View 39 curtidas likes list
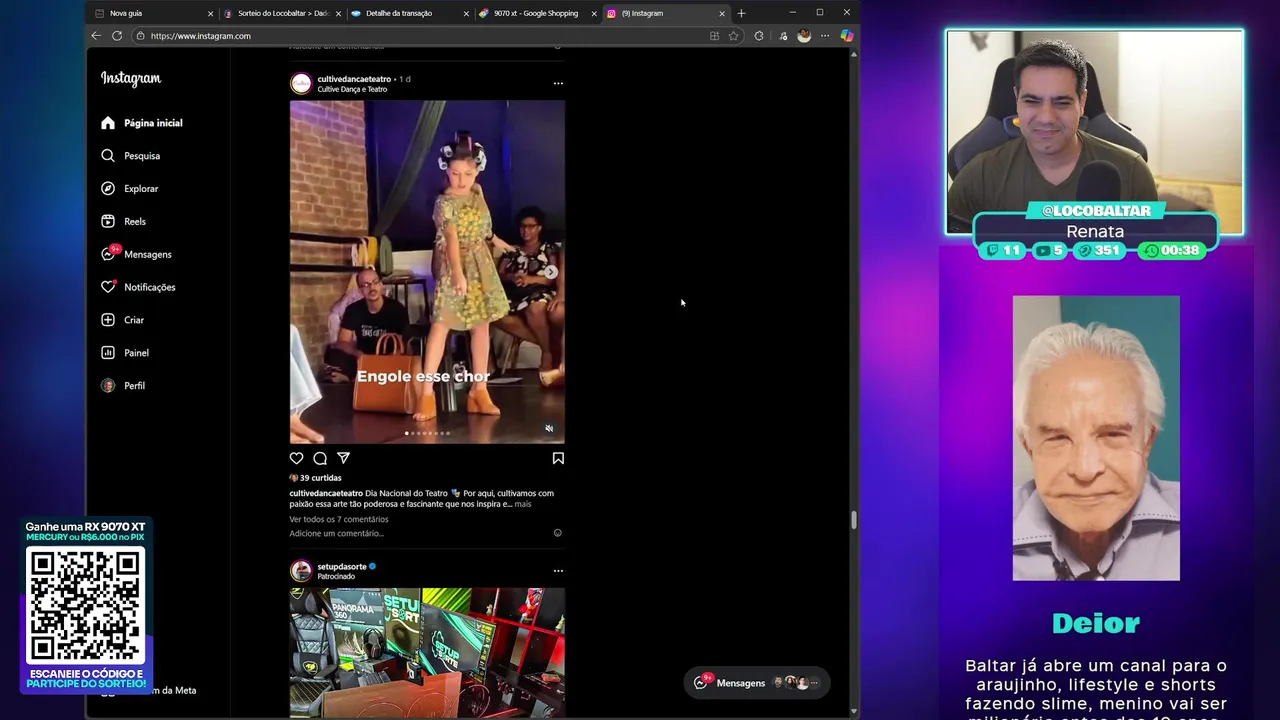 click(x=320, y=478)
